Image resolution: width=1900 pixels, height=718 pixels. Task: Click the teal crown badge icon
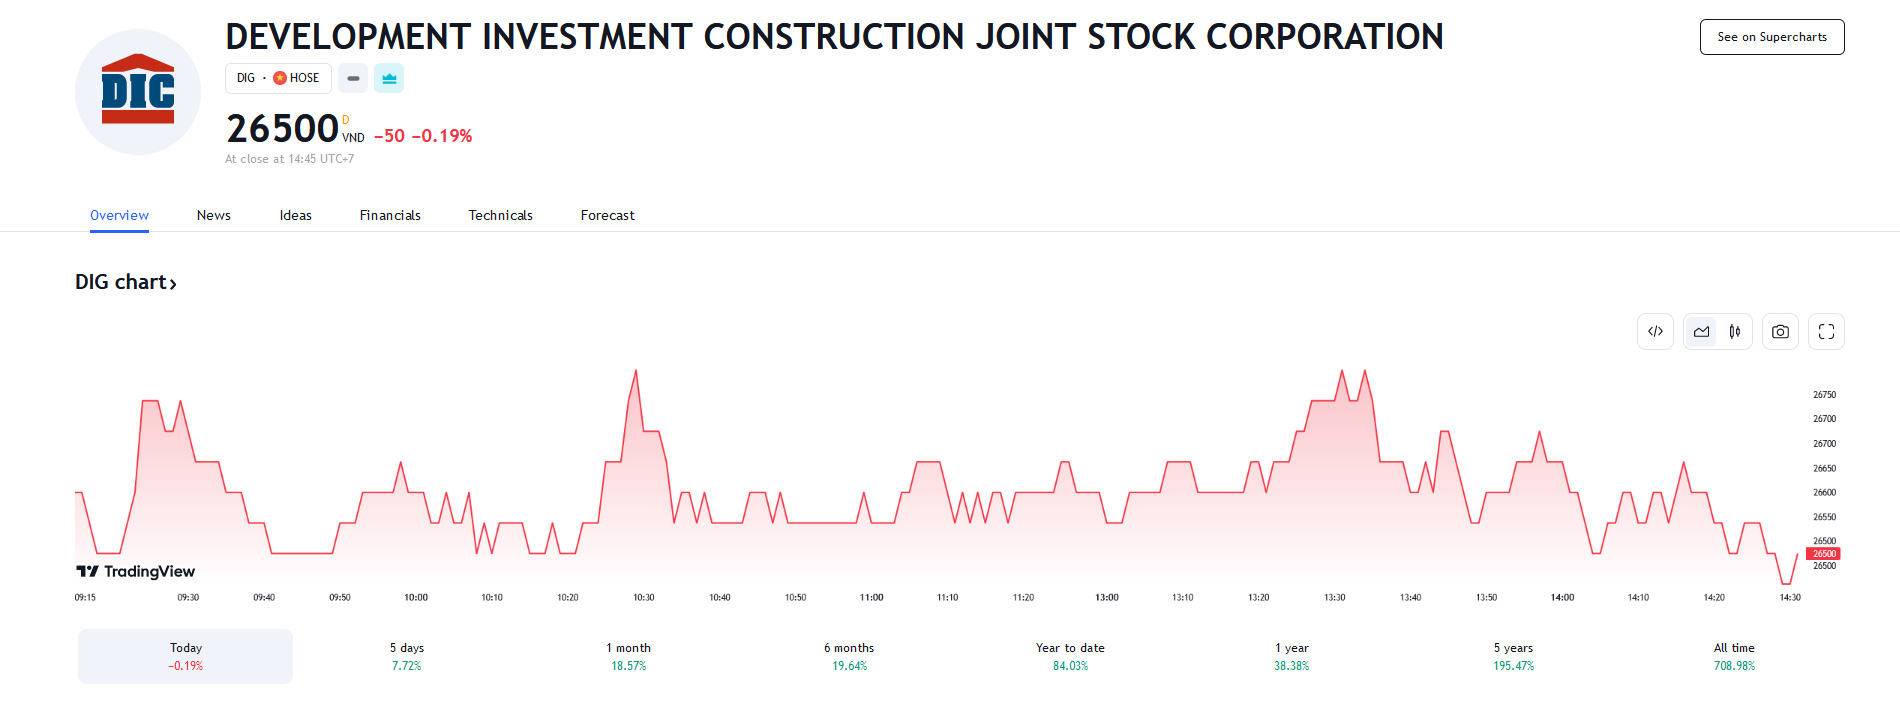click(389, 78)
